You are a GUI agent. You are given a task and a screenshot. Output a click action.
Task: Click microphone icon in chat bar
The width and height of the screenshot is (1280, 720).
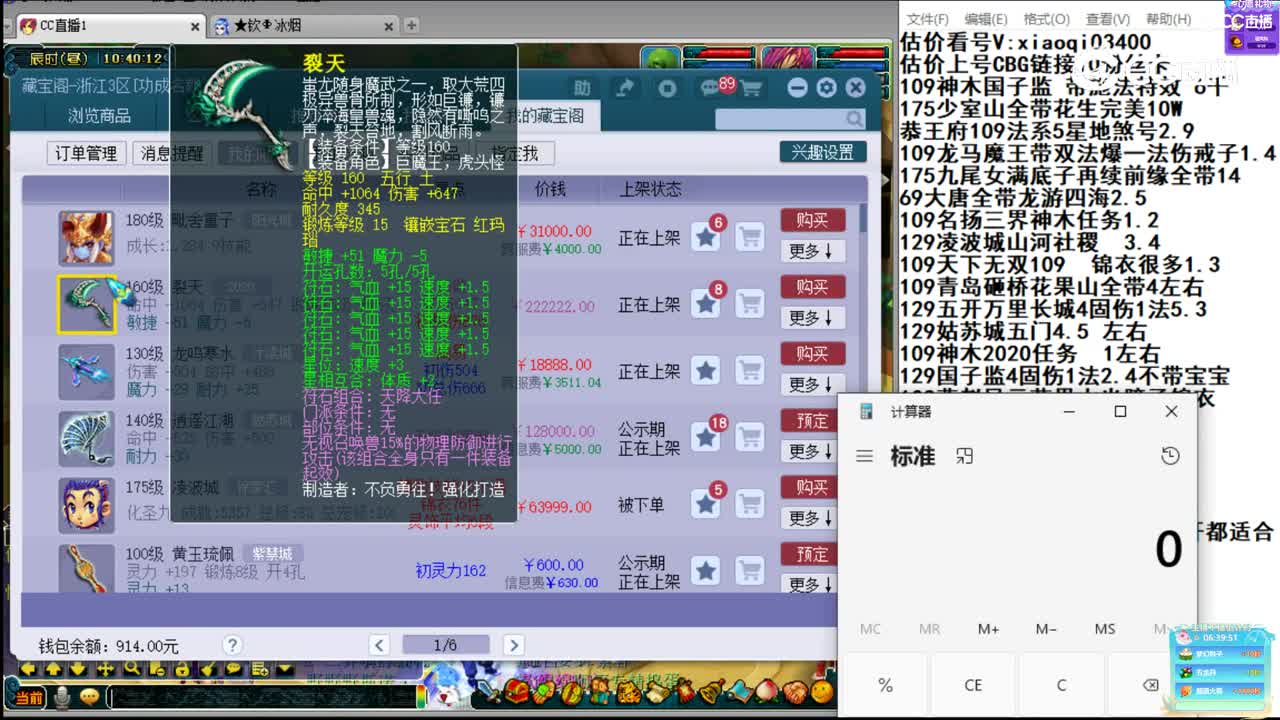click(x=62, y=696)
